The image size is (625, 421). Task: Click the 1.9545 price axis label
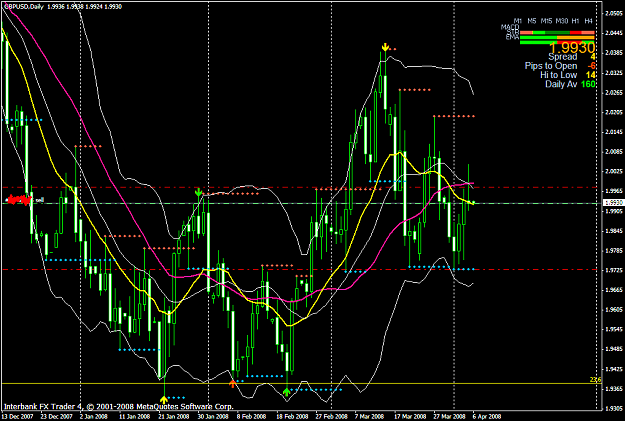(x=613, y=329)
